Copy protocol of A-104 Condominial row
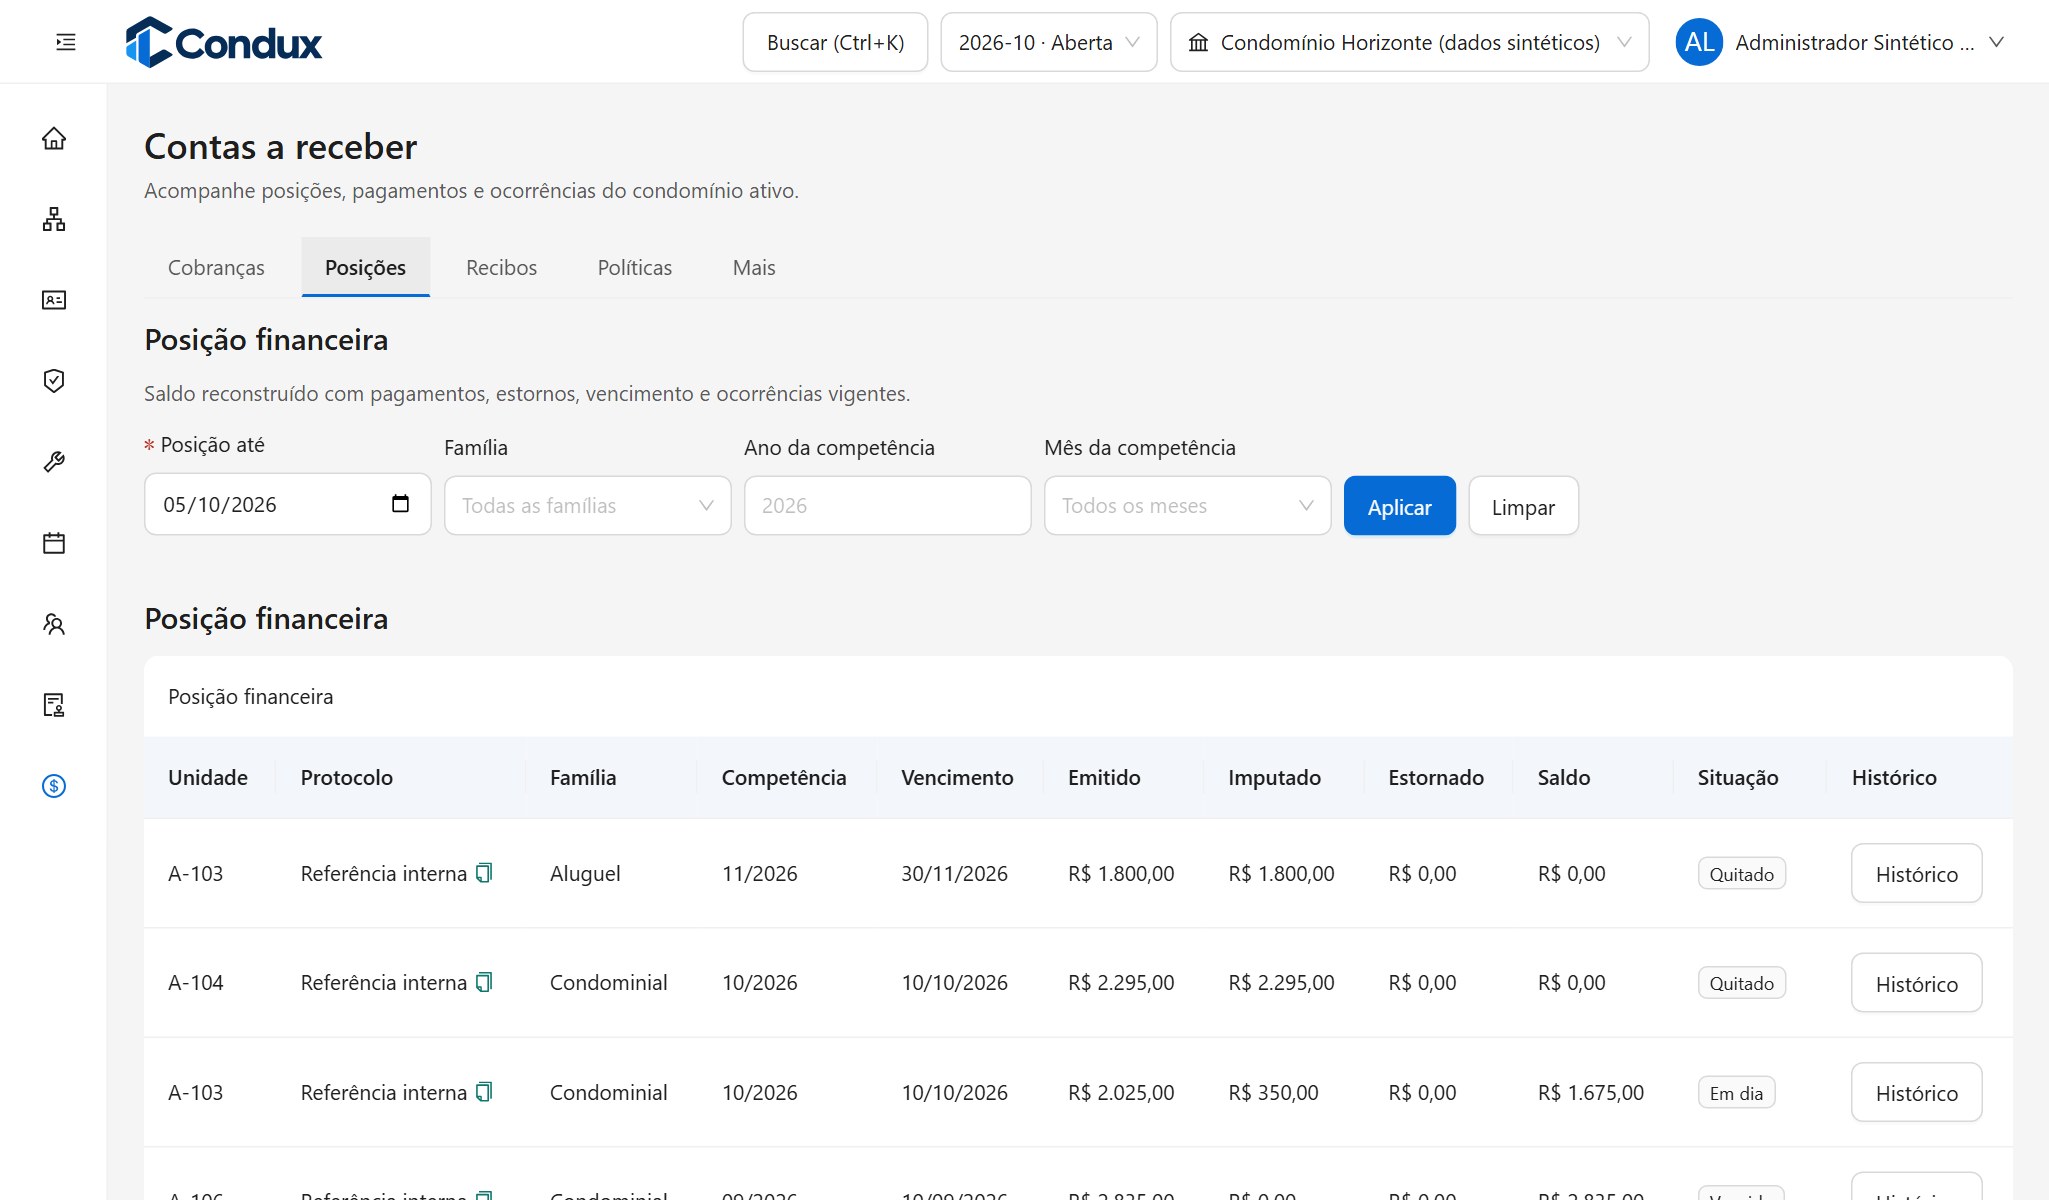2049x1200 pixels. 484,982
